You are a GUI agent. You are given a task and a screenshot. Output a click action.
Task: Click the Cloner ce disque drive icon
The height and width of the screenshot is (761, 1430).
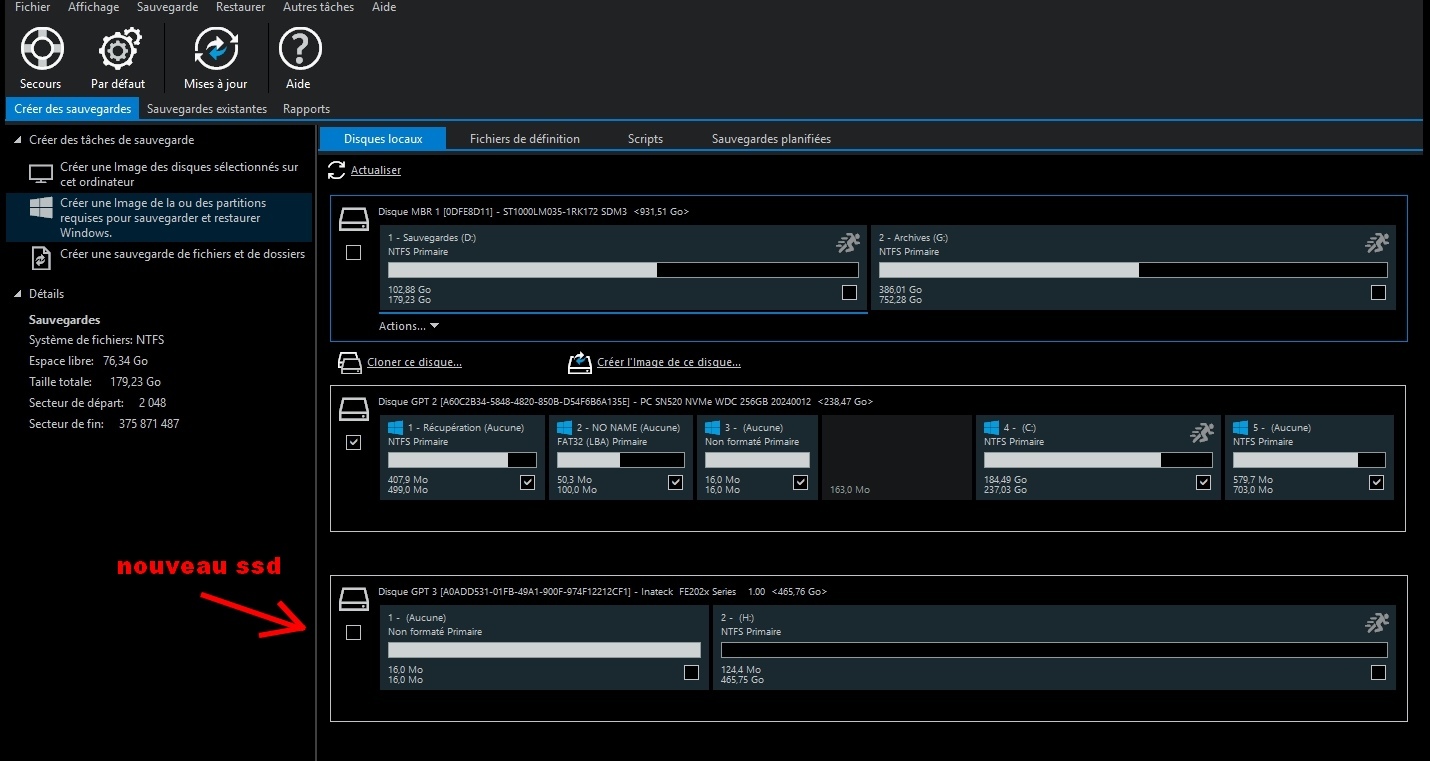349,362
